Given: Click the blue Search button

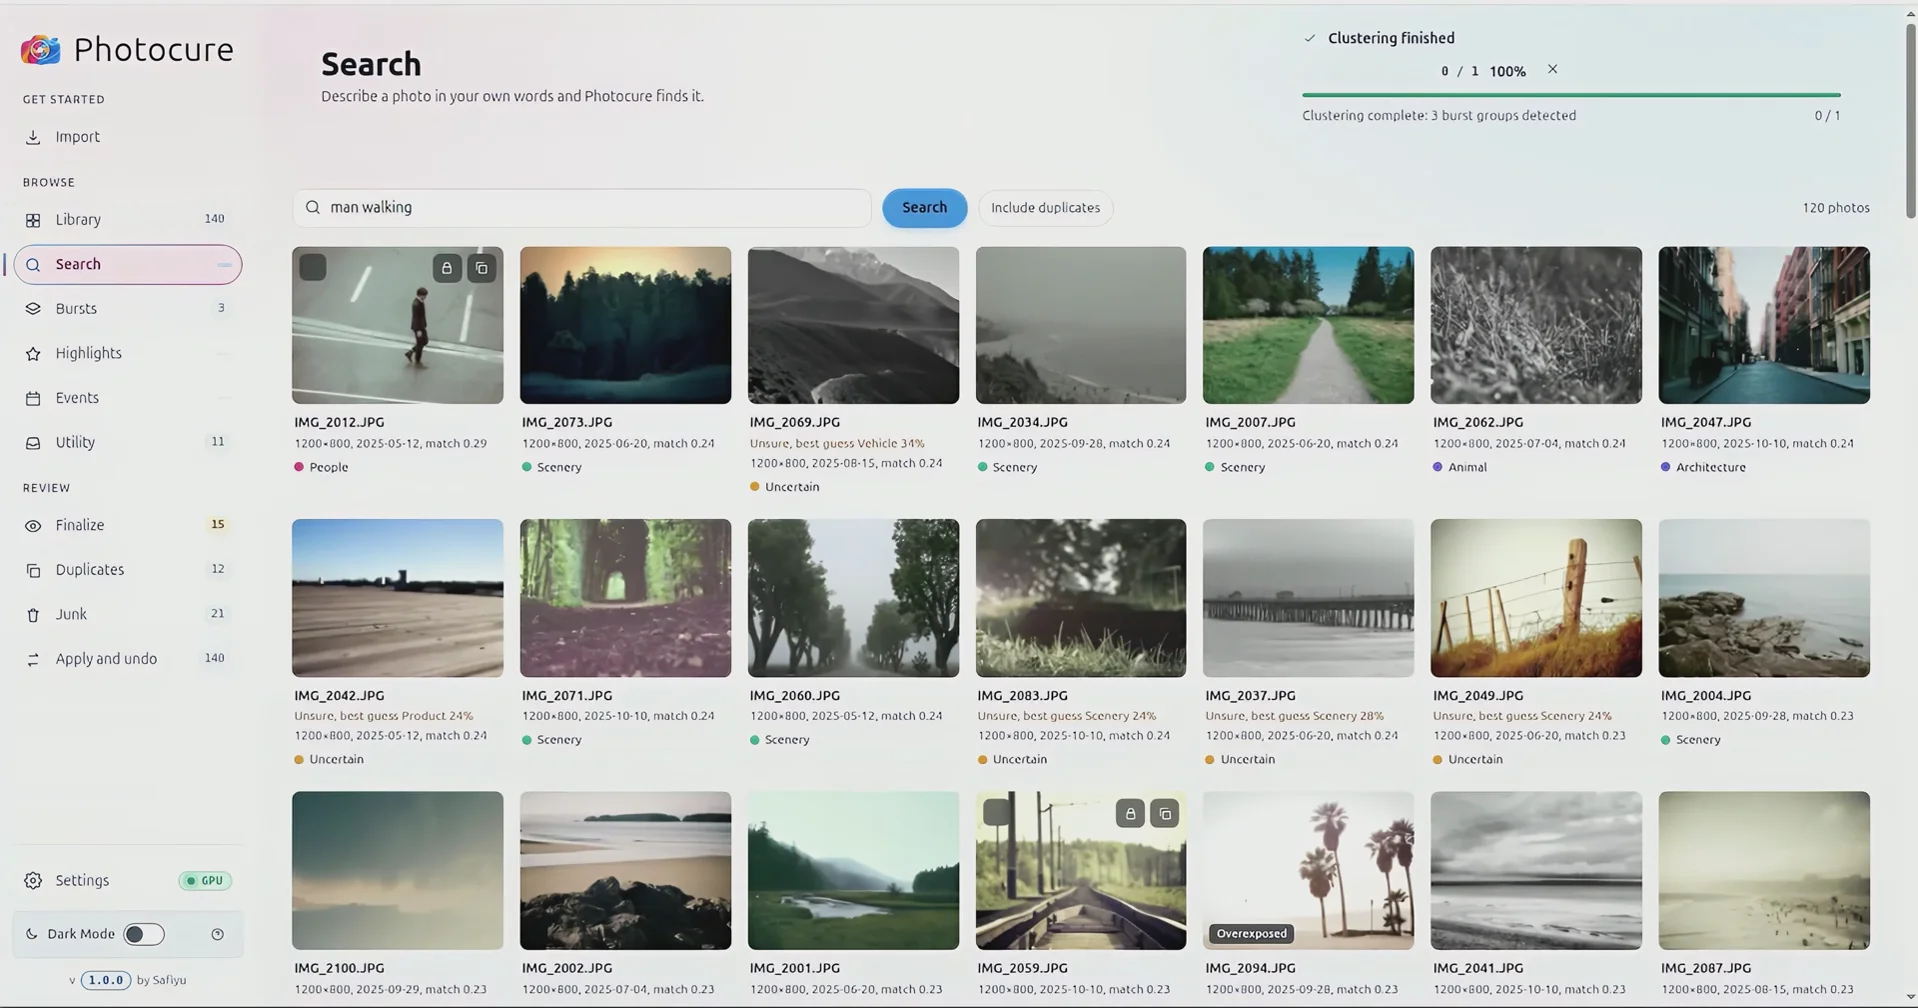Looking at the screenshot, I should tap(924, 207).
